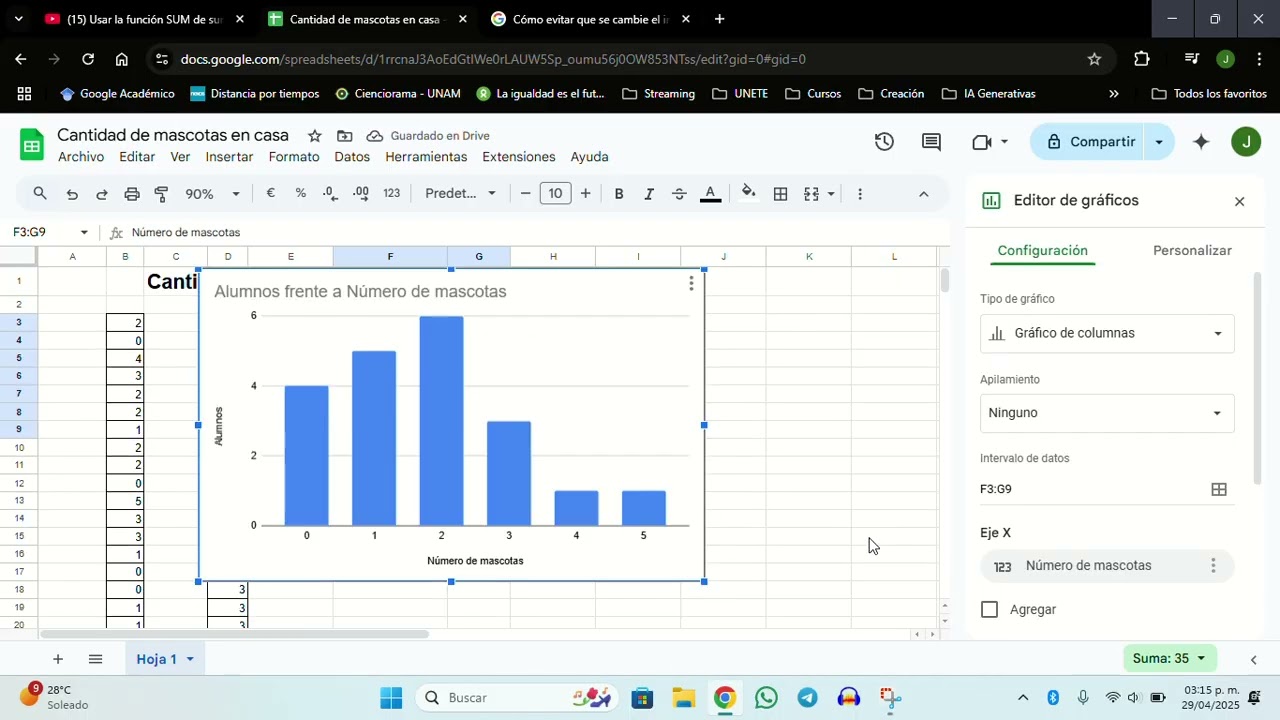Undo the last action
Viewport: 1280px width, 720px height.
point(72,194)
